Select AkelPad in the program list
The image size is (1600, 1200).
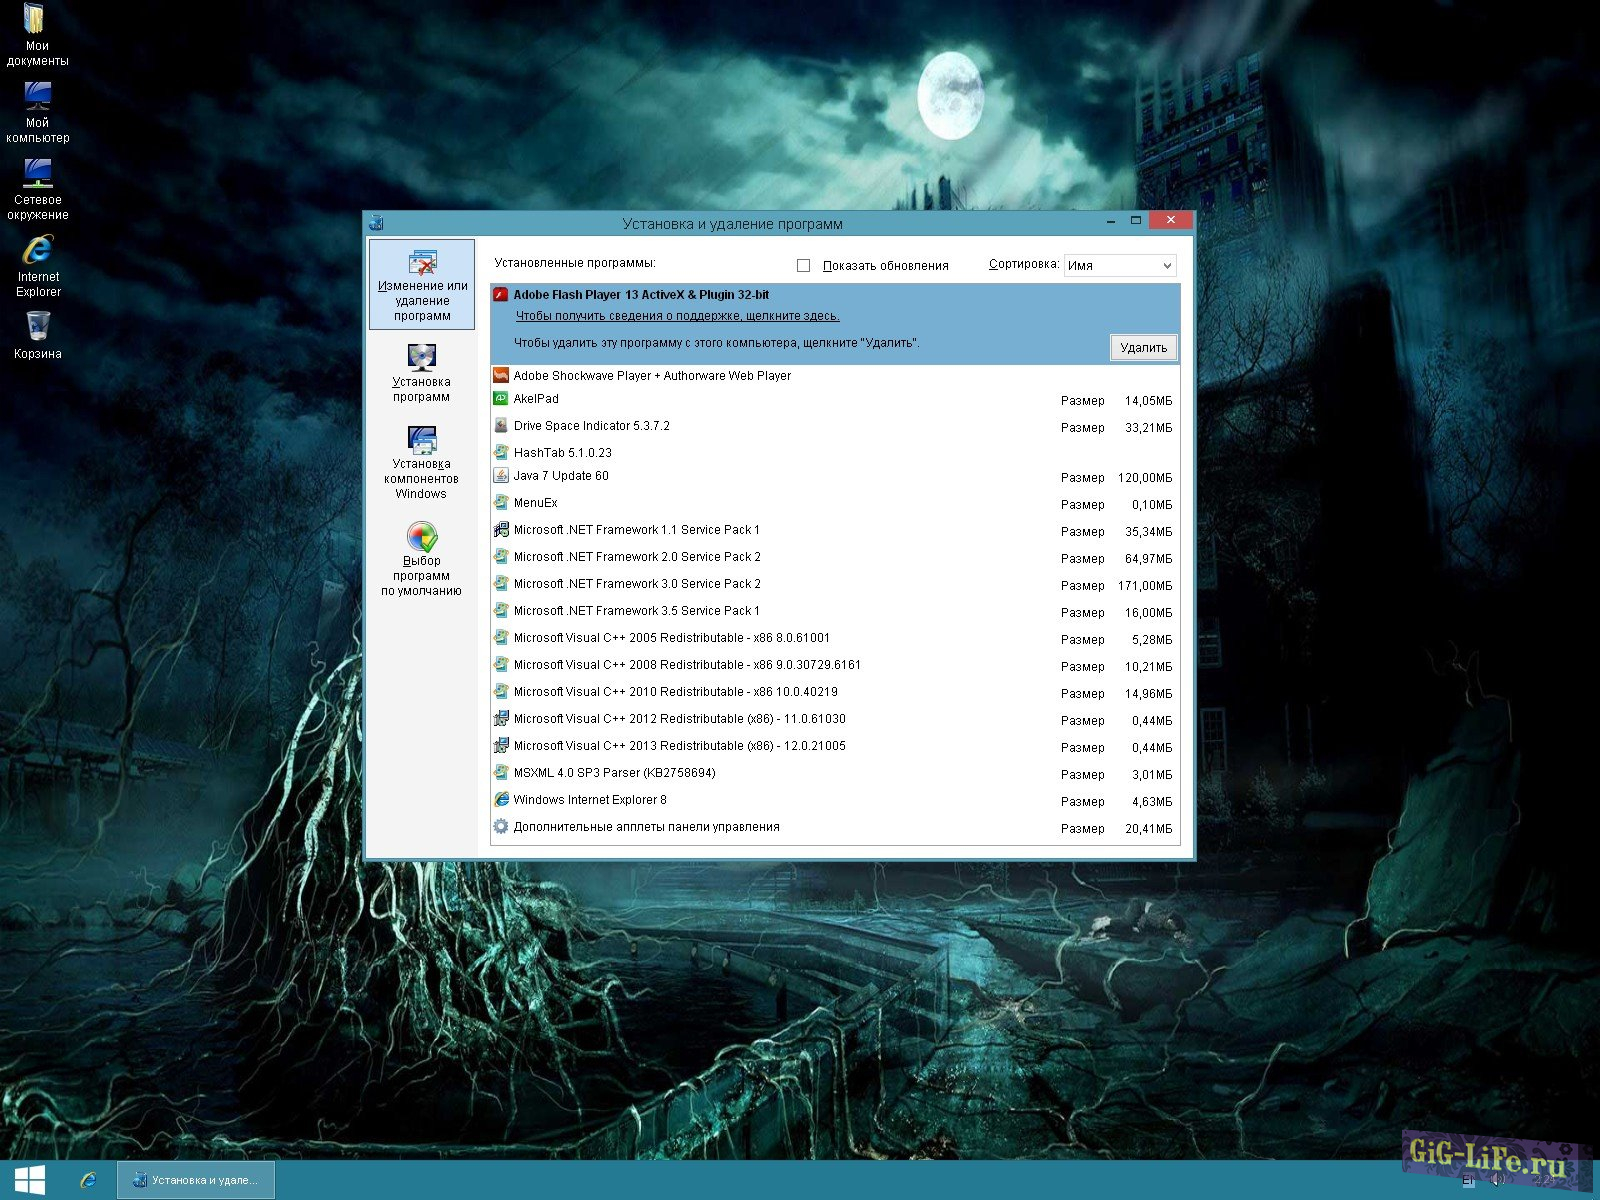click(x=536, y=399)
